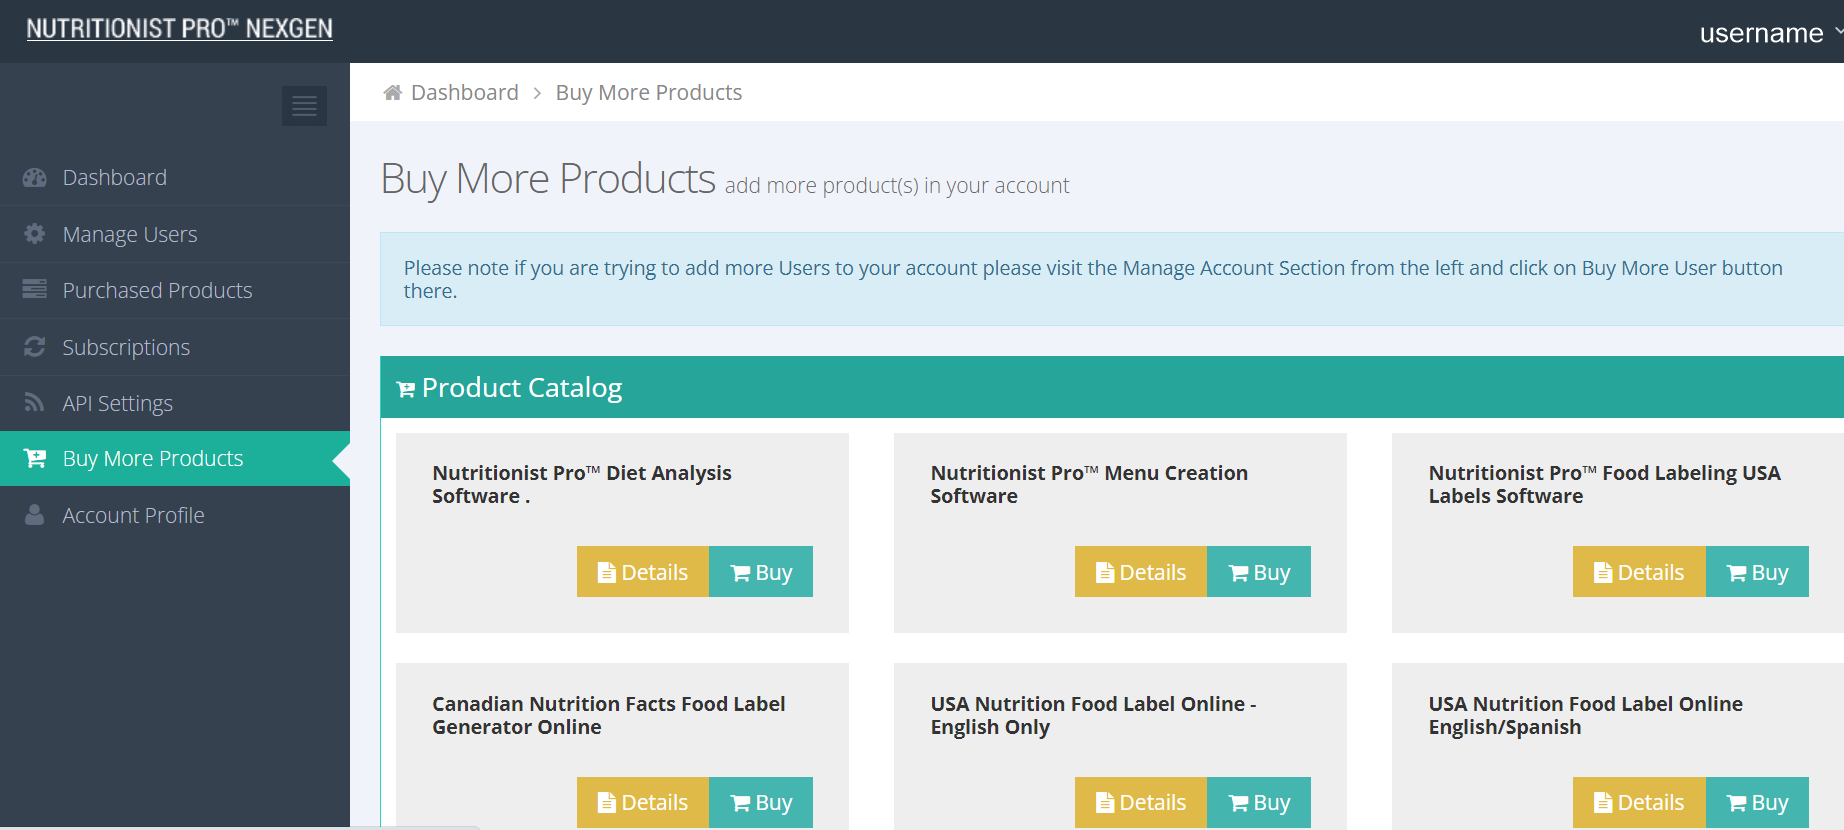View Details for Food Labeling USA Labels Software

(x=1639, y=572)
